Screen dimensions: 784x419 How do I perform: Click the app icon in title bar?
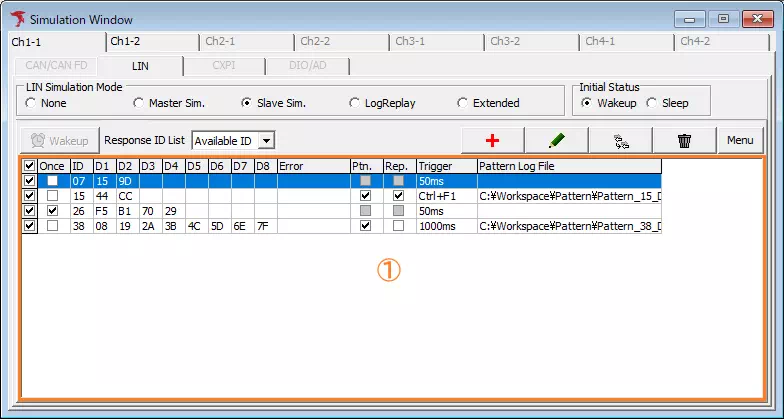(16, 19)
